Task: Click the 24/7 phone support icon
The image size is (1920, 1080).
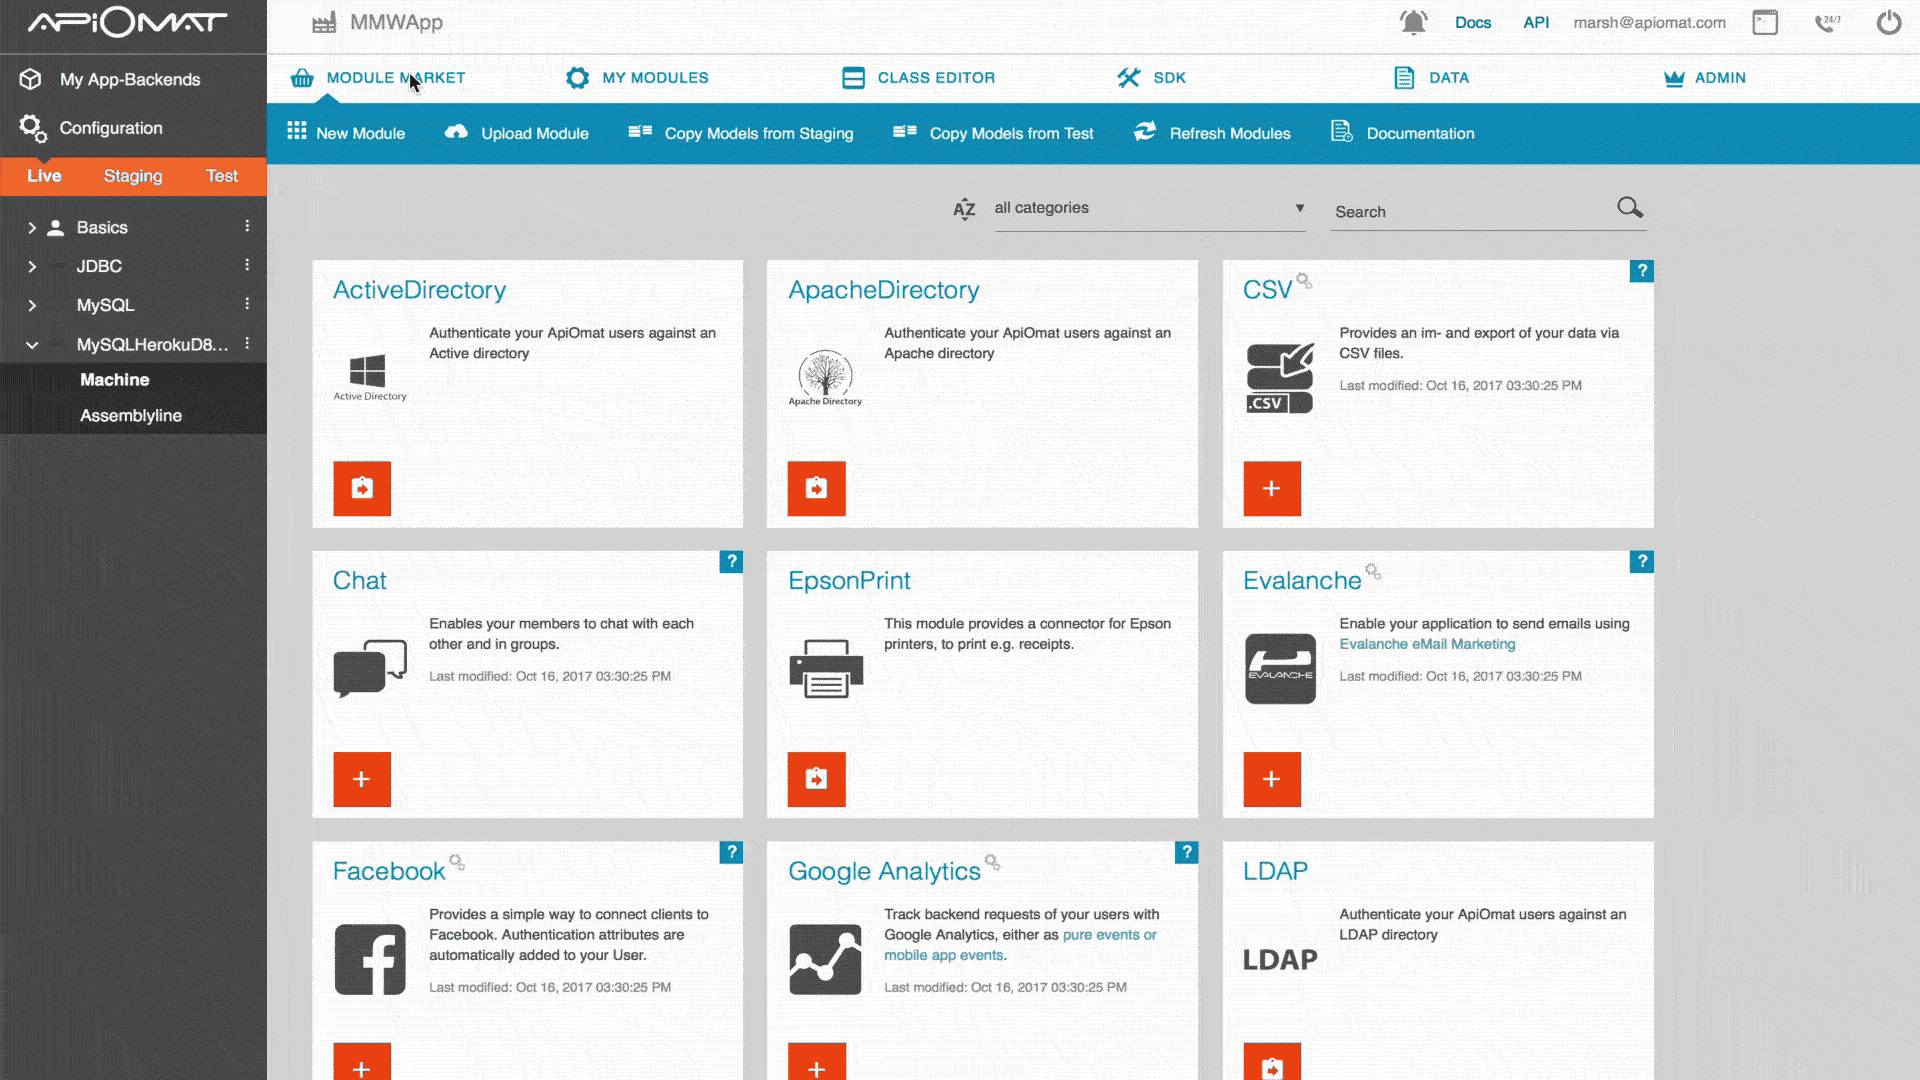Action: [x=1827, y=22]
